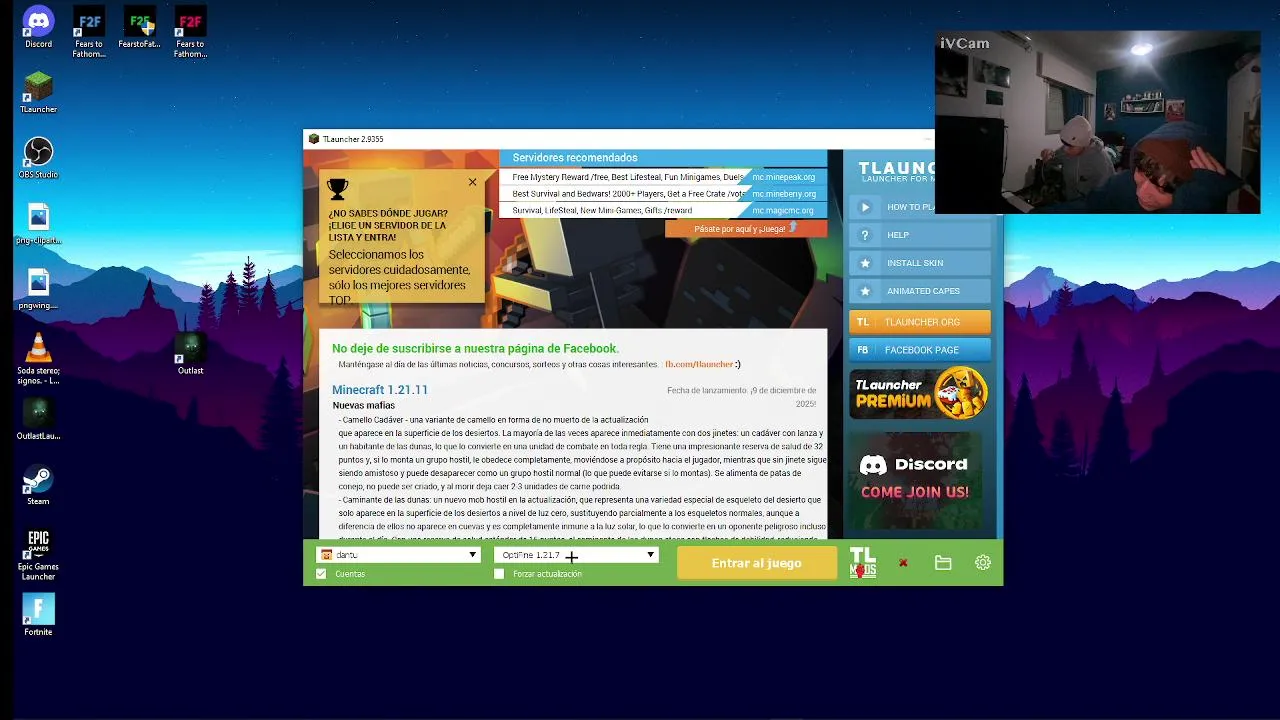The height and width of the screenshot is (720, 1280).
Task: Select the blue Fears to Fathom shortcut
Action: (x=89, y=34)
